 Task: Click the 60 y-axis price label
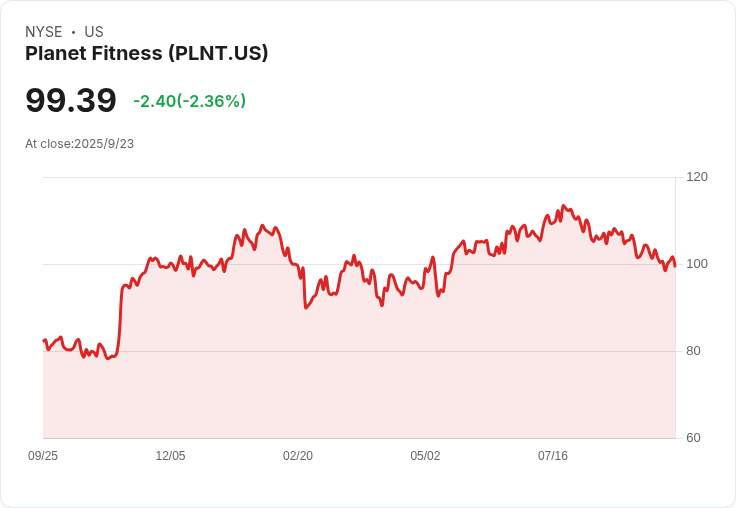(693, 438)
